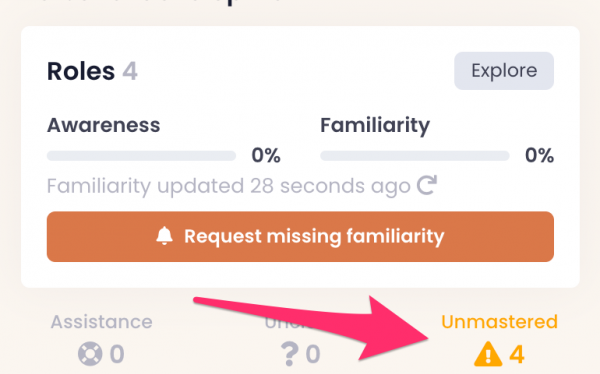Click the gray question mark icon
The image size is (600, 374).
click(x=289, y=354)
